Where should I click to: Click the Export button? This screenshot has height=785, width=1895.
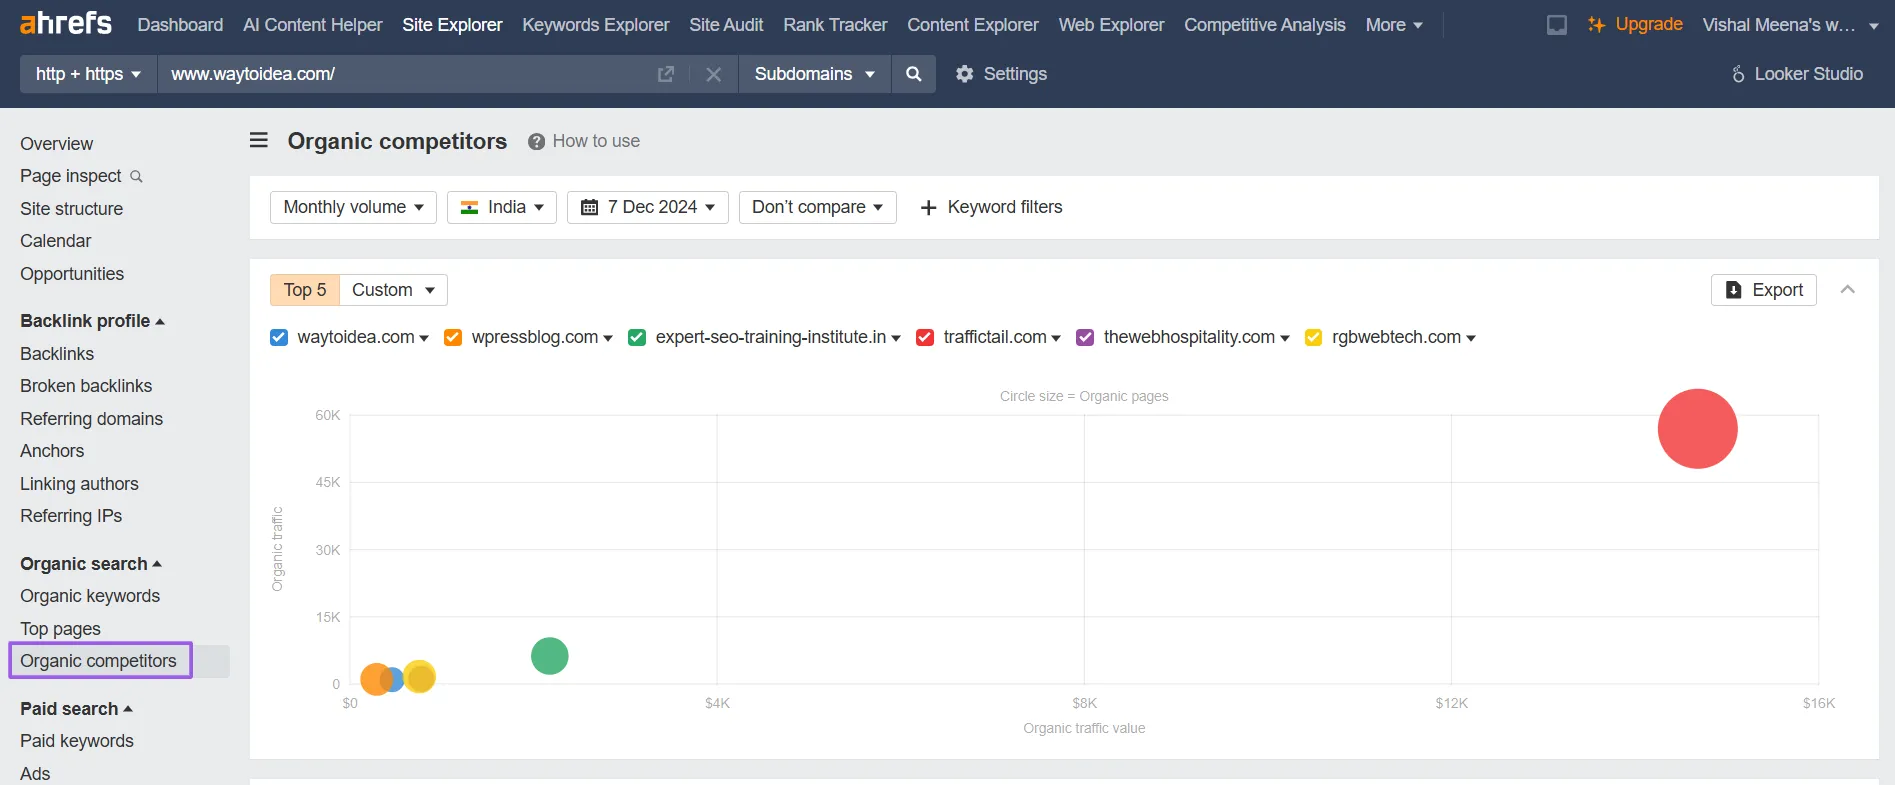1763,290
